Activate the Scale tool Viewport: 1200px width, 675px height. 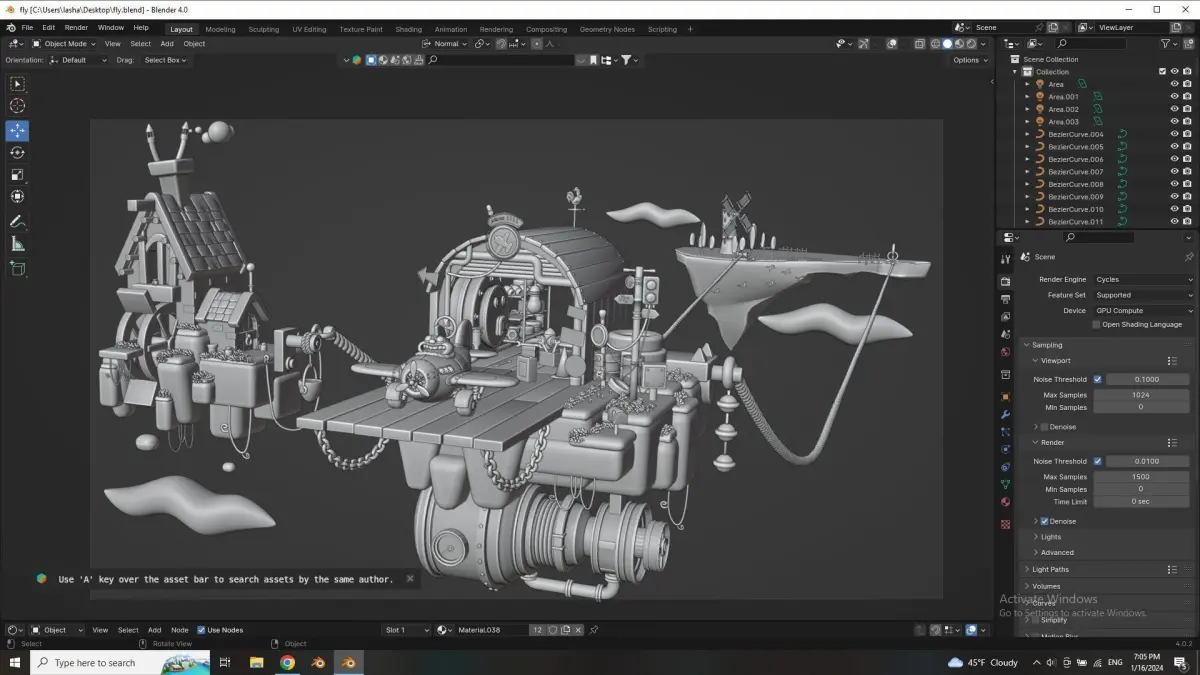[x=17, y=175]
